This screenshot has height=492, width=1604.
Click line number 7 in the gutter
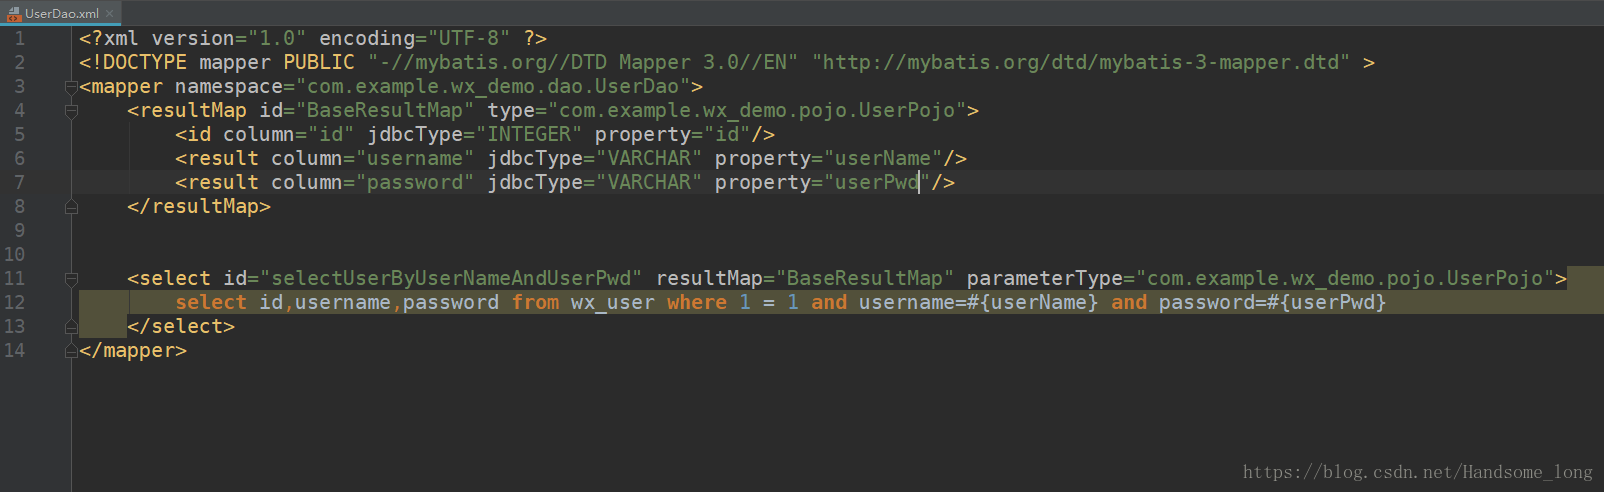click(x=19, y=182)
